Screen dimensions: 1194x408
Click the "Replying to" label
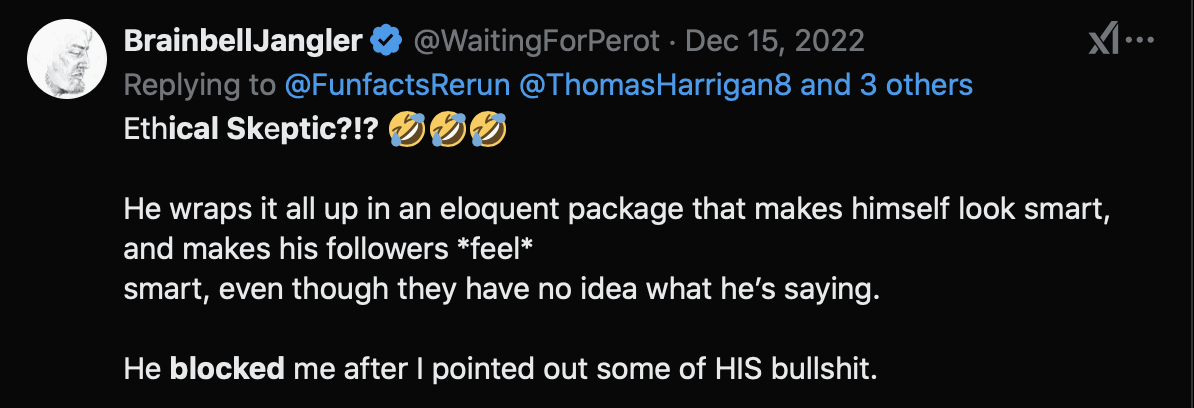(199, 85)
